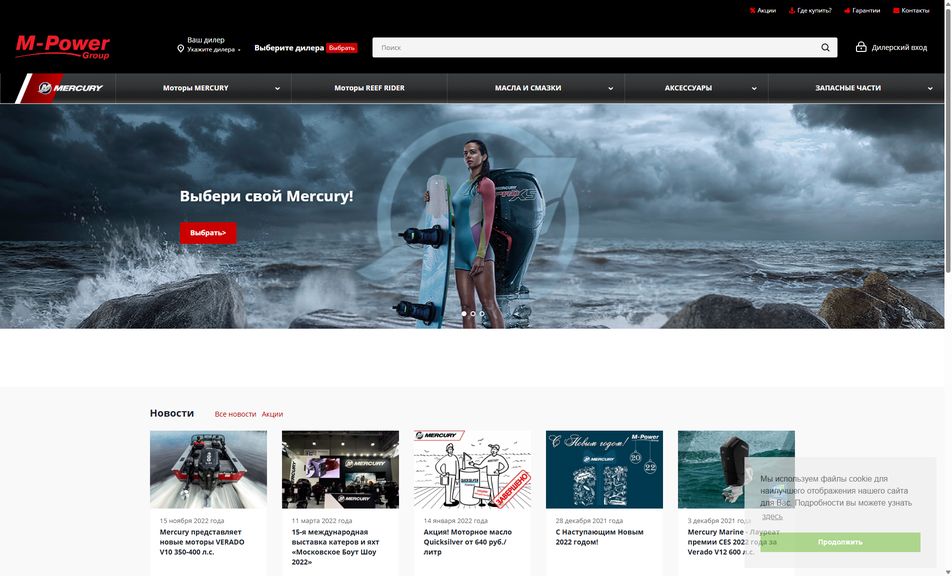Viewport: 952px width, 576px height.
Task: Click the 'Выбери свой Mercury!' banner heading
Action: click(267, 196)
